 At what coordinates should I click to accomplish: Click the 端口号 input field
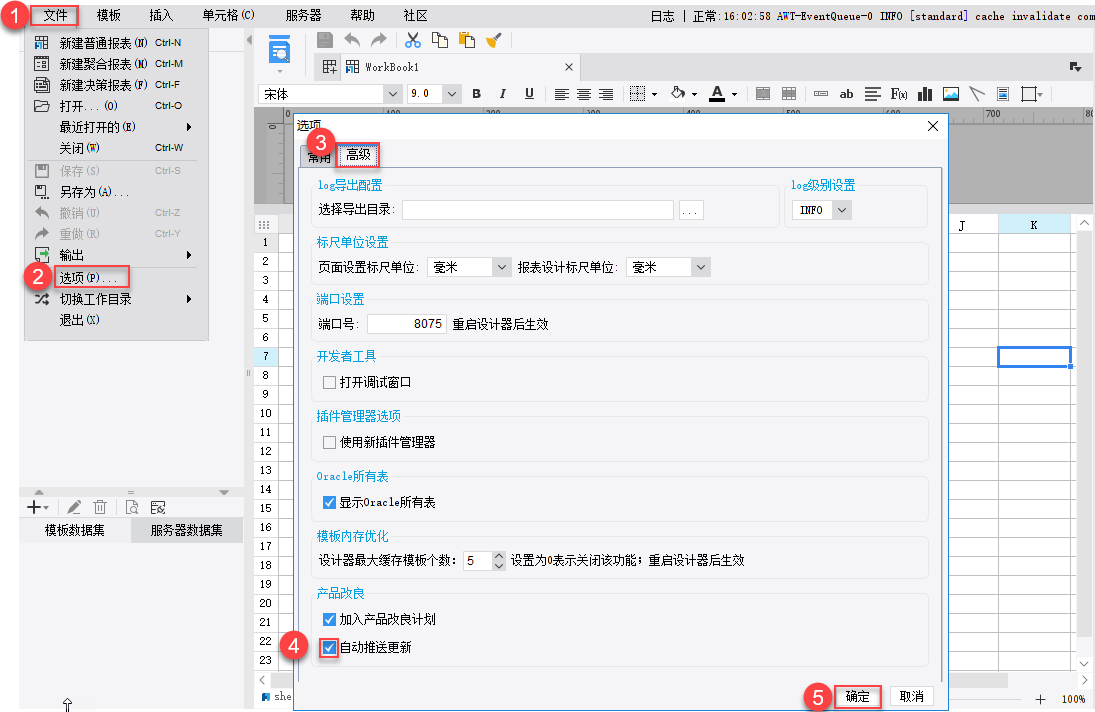pos(406,324)
